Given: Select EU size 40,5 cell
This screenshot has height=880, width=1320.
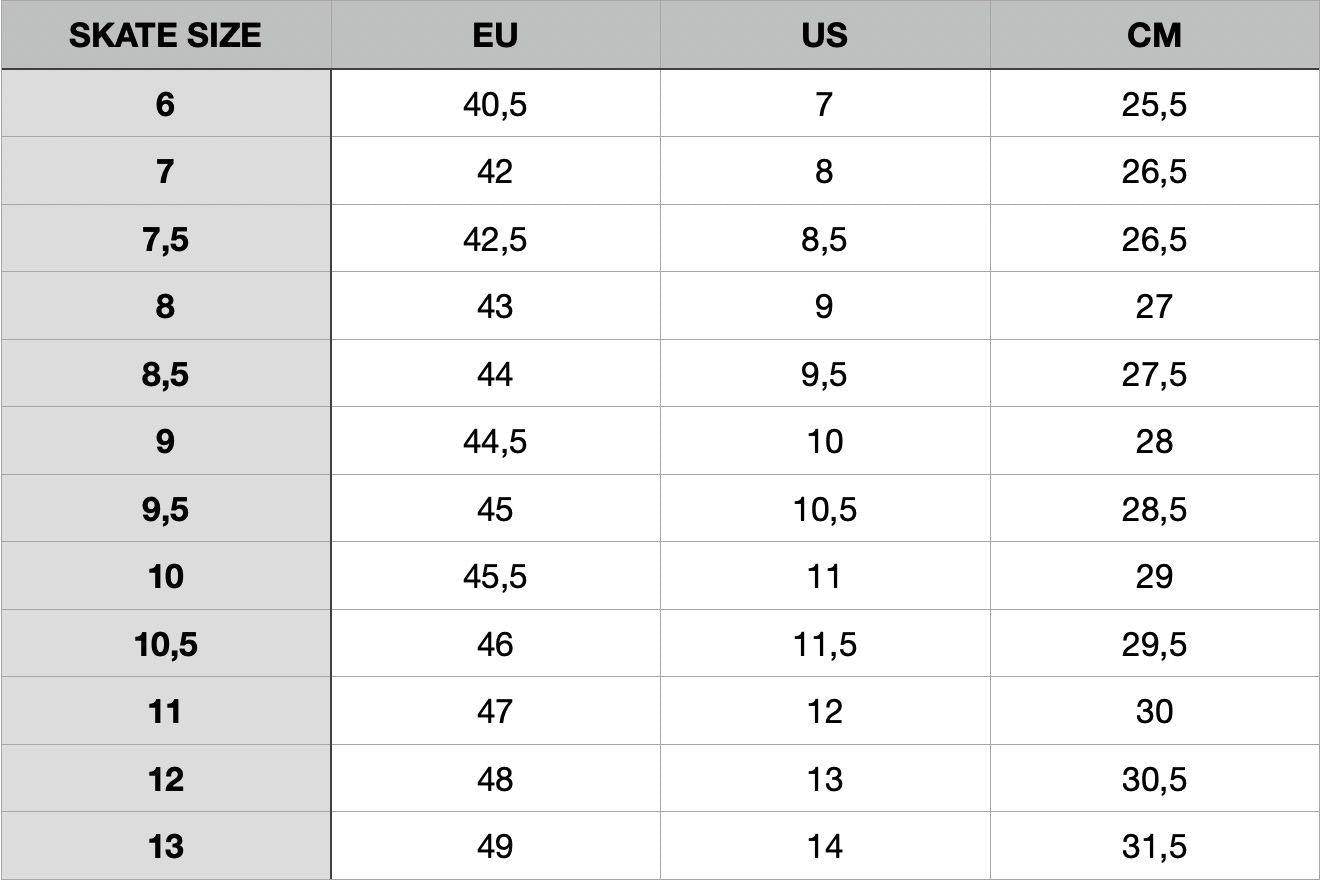Looking at the screenshot, I should pyautogui.click(x=495, y=104).
